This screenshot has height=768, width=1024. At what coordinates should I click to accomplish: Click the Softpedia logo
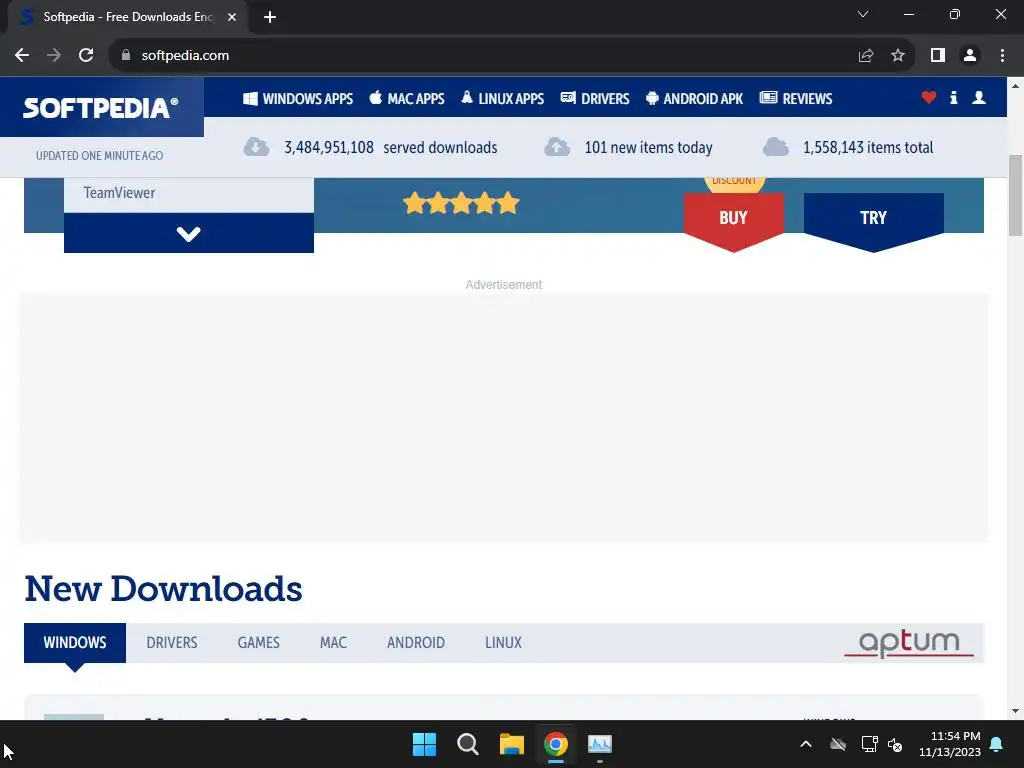pos(101,108)
